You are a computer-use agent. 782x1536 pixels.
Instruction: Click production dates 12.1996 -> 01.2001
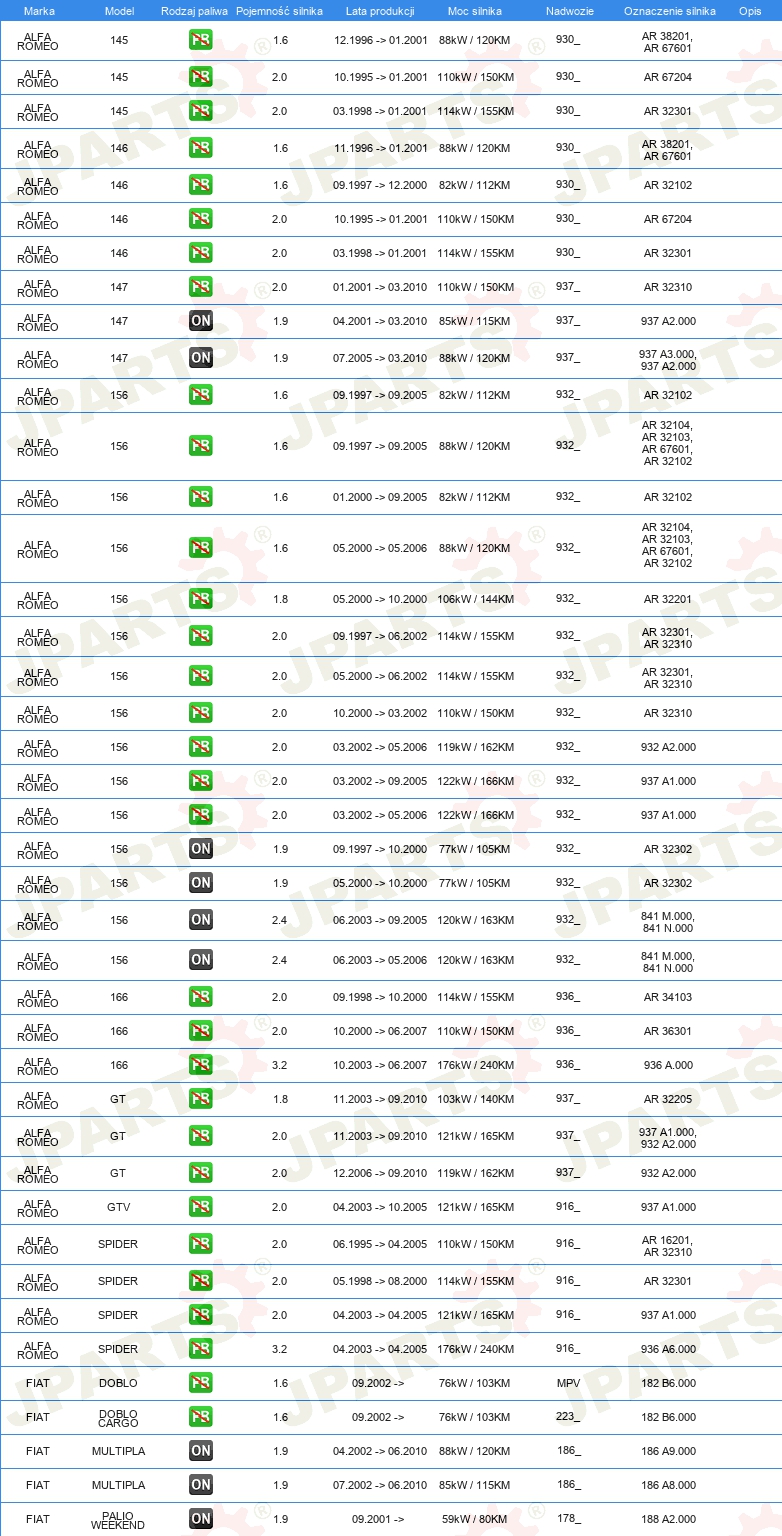pyautogui.click(x=380, y=41)
